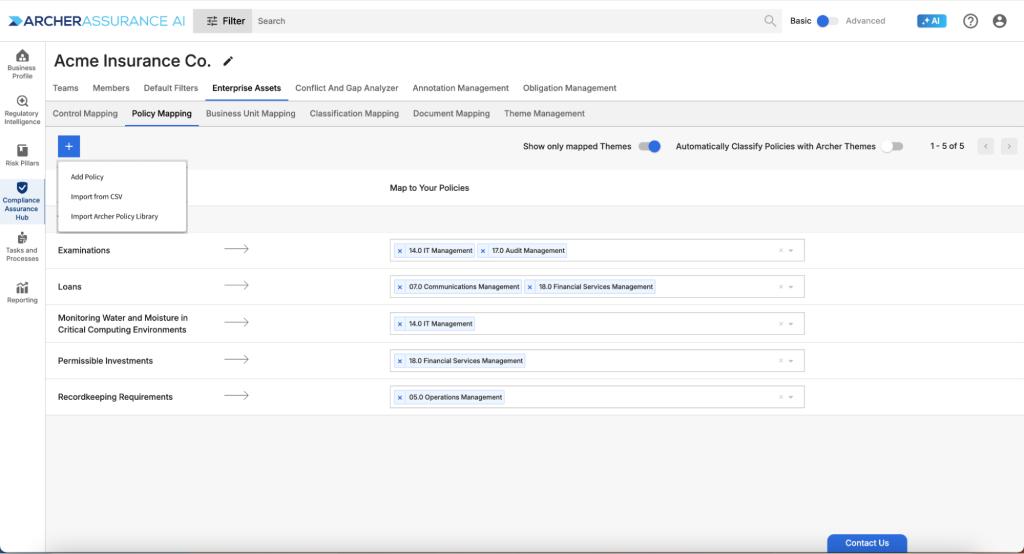Go to previous page of results
Viewport: 1024px width, 554px height.
pos(985,146)
